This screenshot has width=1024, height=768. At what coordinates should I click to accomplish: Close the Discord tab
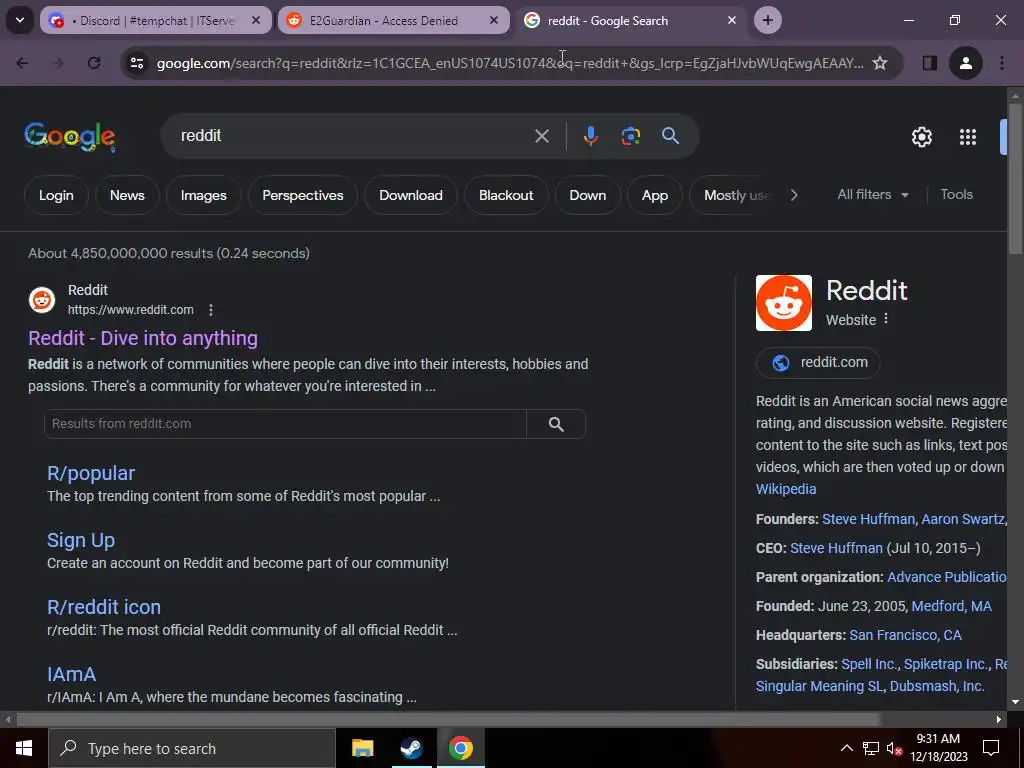click(256, 20)
